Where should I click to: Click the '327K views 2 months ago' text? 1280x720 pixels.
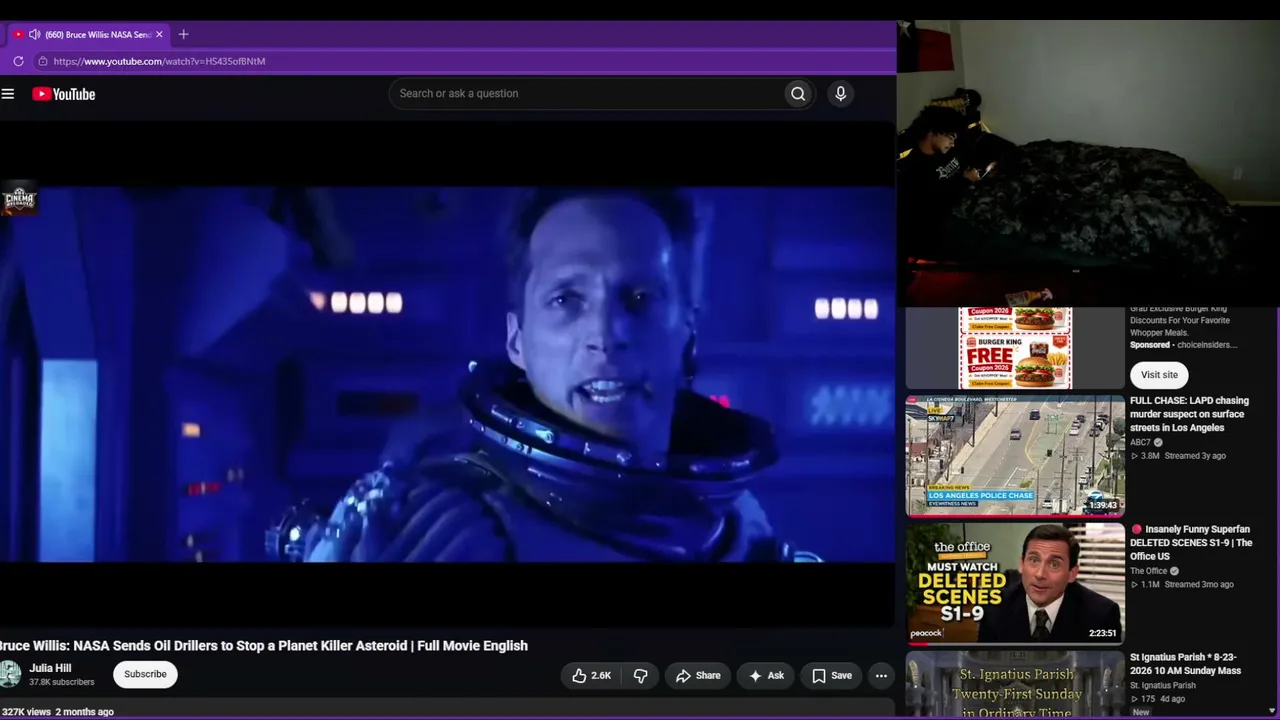point(57,712)
